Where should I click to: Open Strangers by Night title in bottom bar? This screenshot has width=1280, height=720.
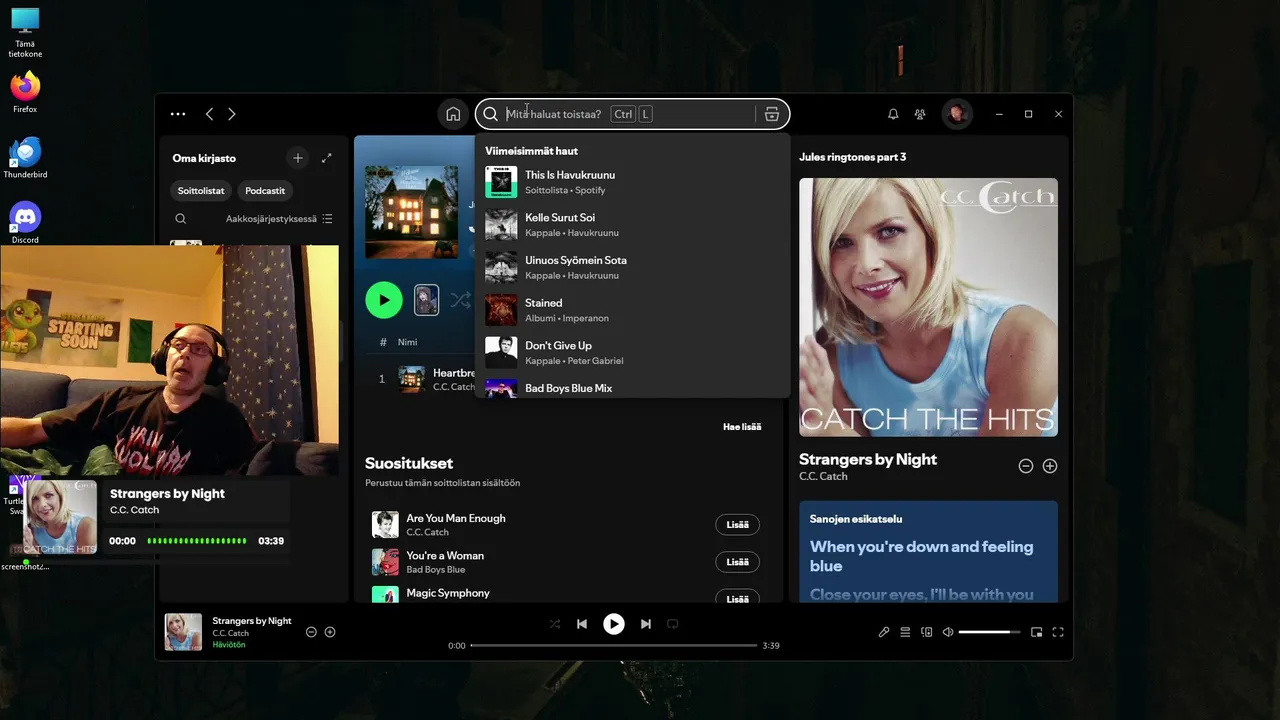252,621
